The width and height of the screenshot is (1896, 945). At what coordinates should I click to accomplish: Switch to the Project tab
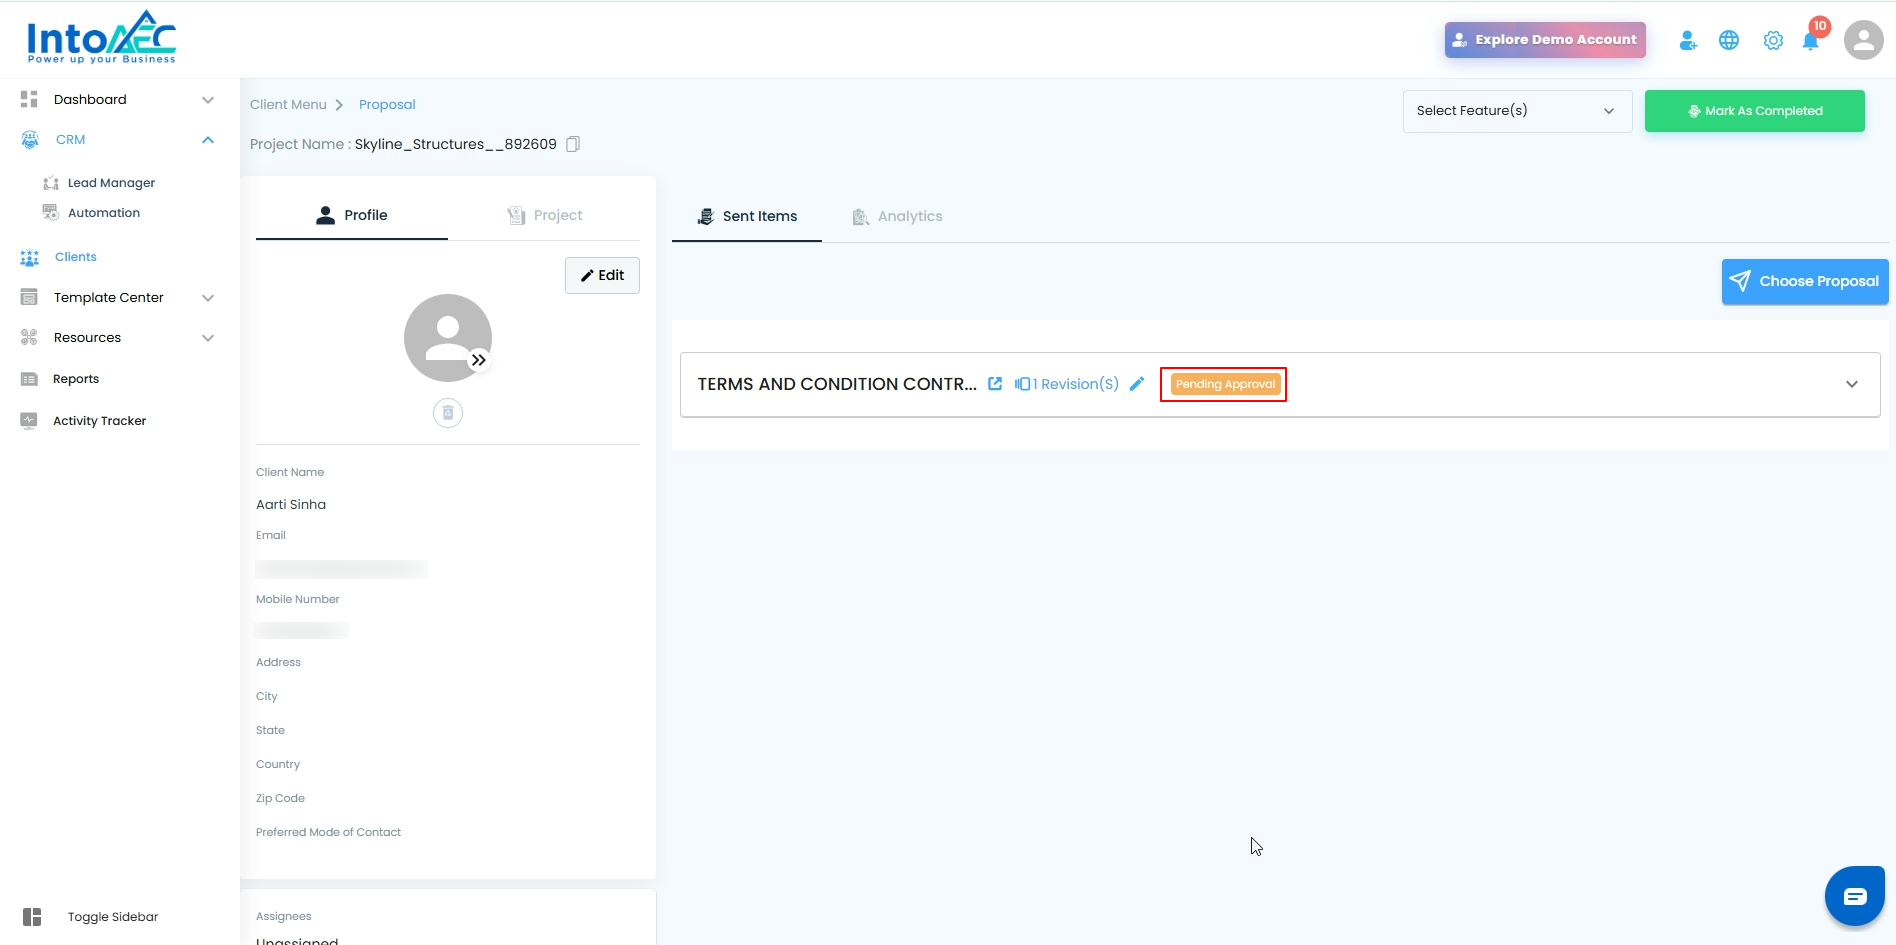pyautogui.click(x=544, y=215)
